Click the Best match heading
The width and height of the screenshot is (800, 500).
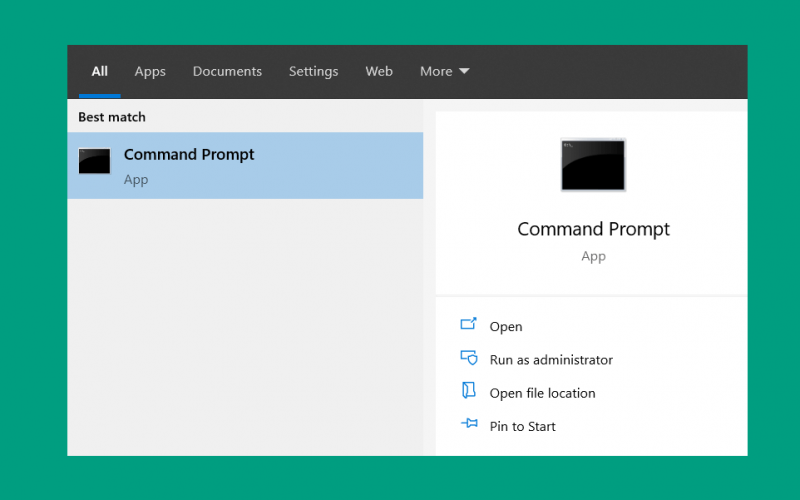pos(112,117)
